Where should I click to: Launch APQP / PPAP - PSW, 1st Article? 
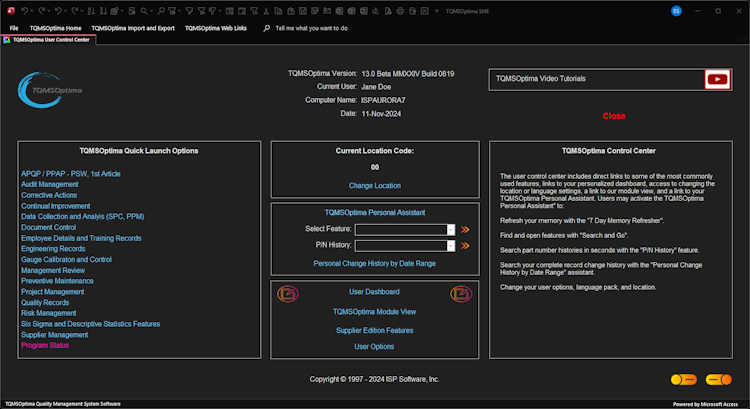[x=71, y=174]
